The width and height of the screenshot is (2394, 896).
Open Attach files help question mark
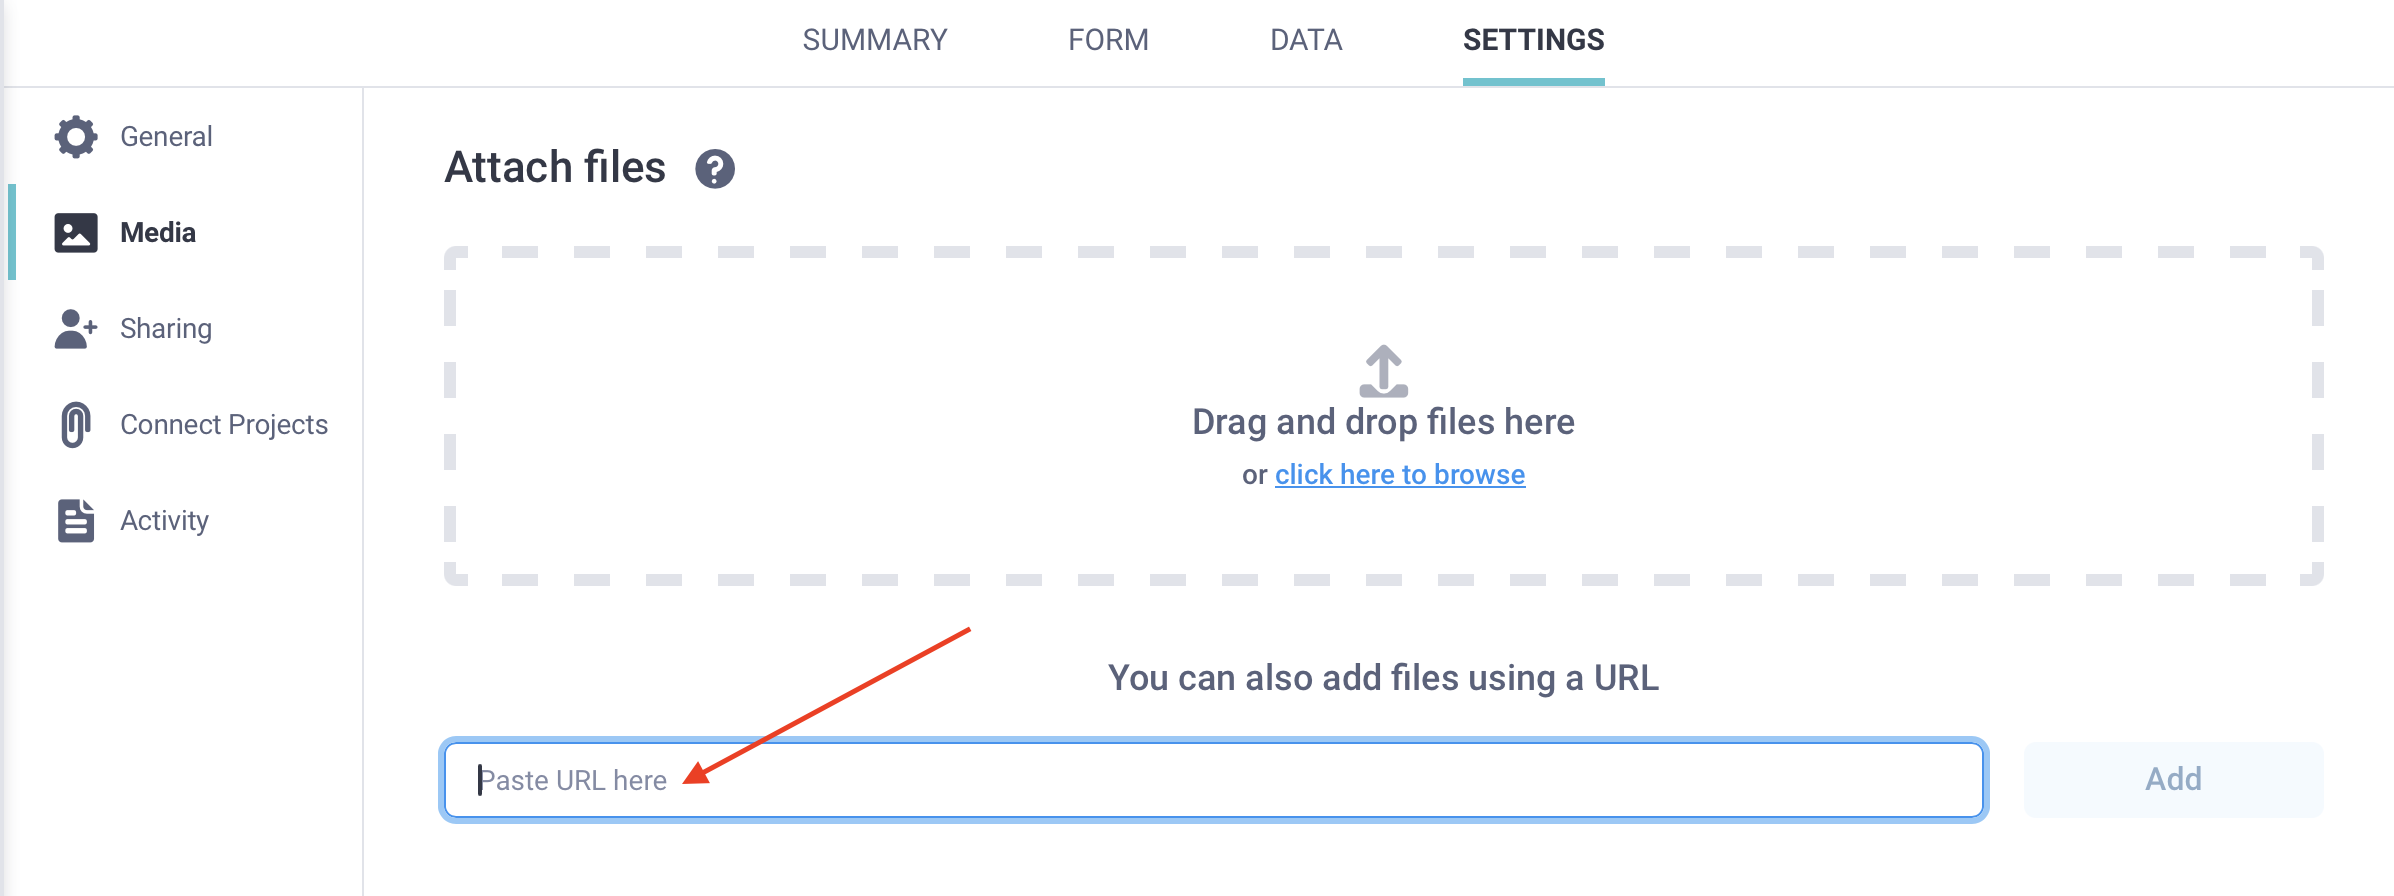[715, 169]
